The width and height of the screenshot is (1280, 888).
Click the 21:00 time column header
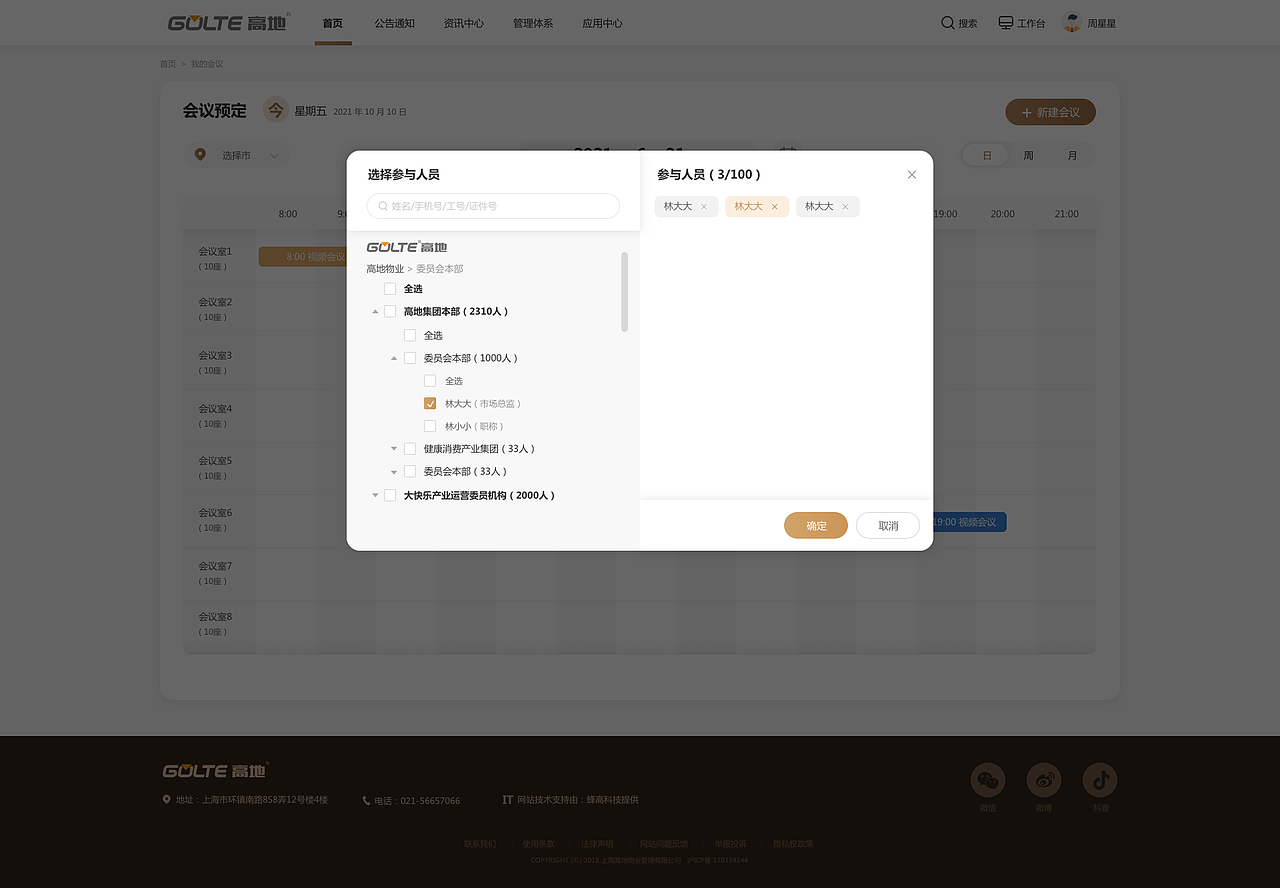click(x=1066, y=214)
